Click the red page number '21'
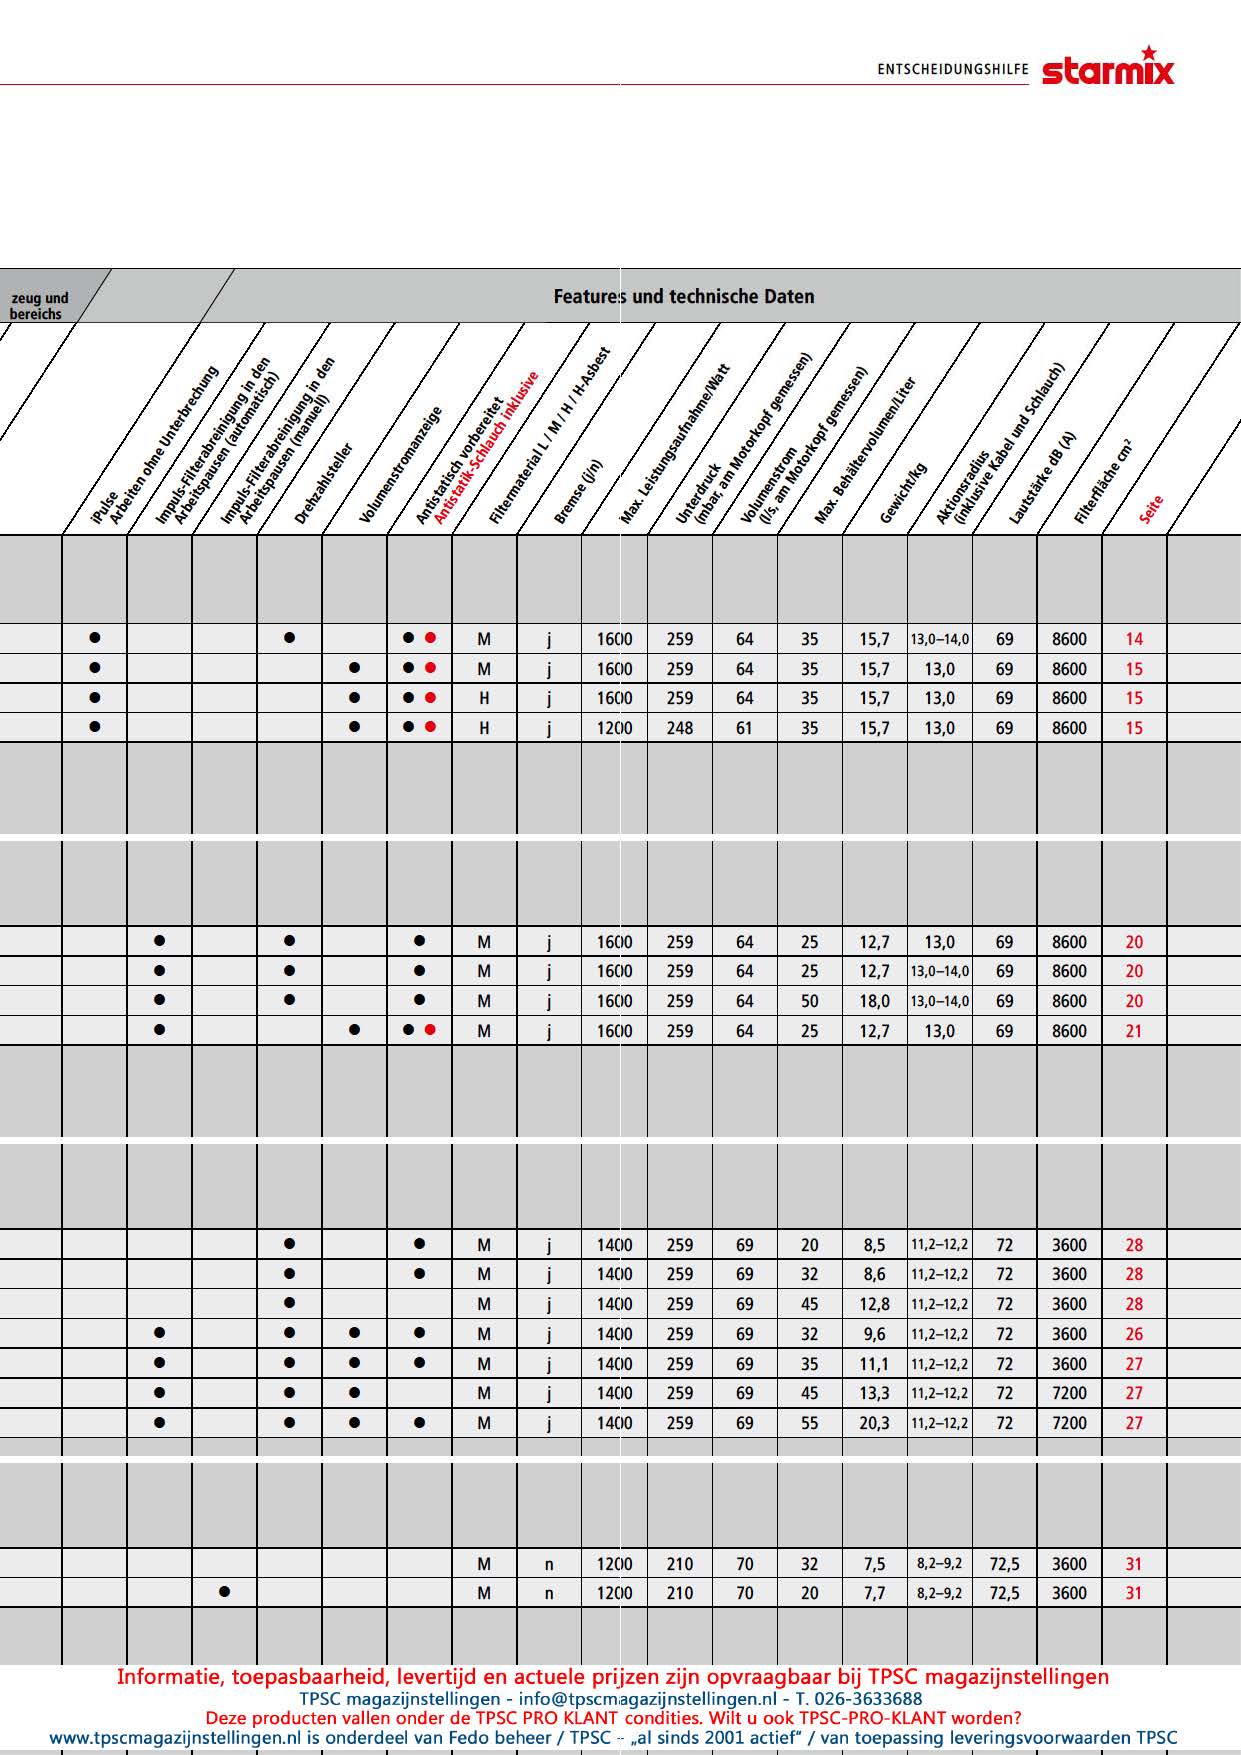 click(x=1133, y=1031)
